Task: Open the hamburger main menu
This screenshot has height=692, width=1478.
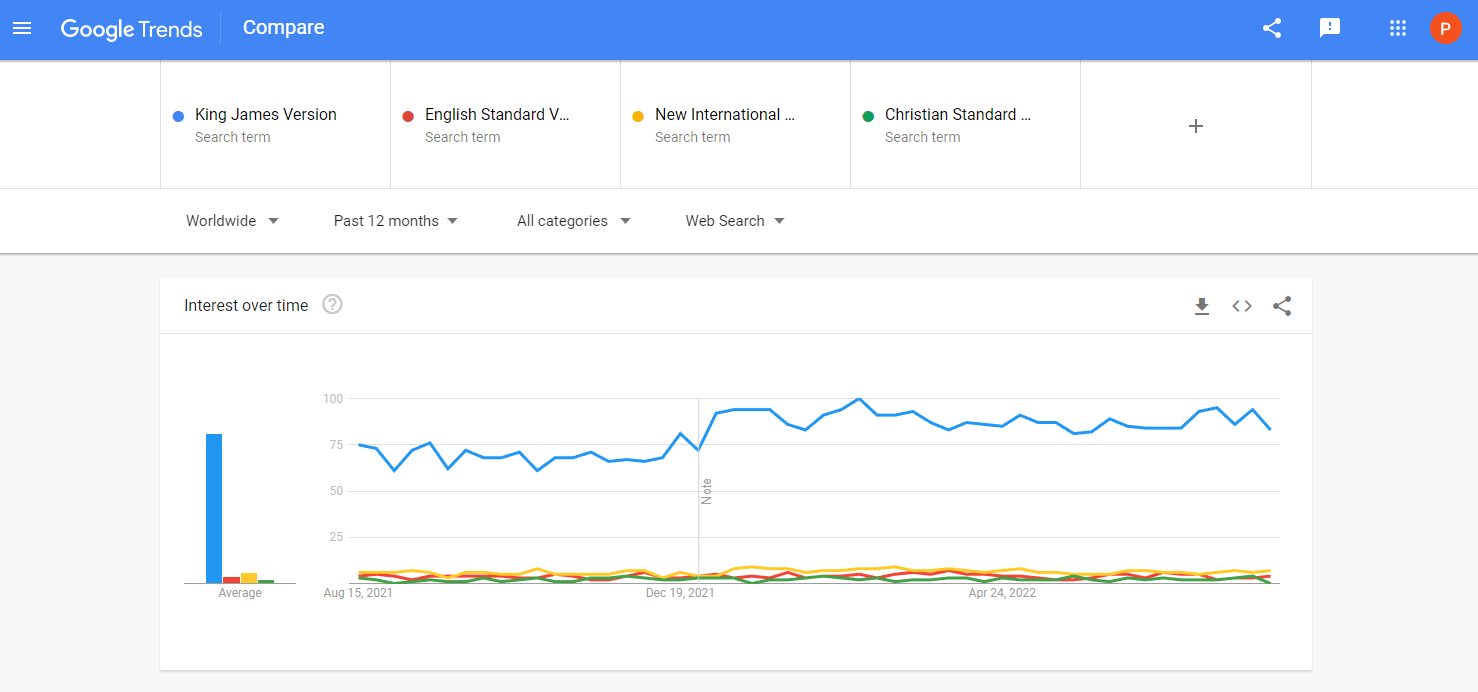Action: pos(22,28)
